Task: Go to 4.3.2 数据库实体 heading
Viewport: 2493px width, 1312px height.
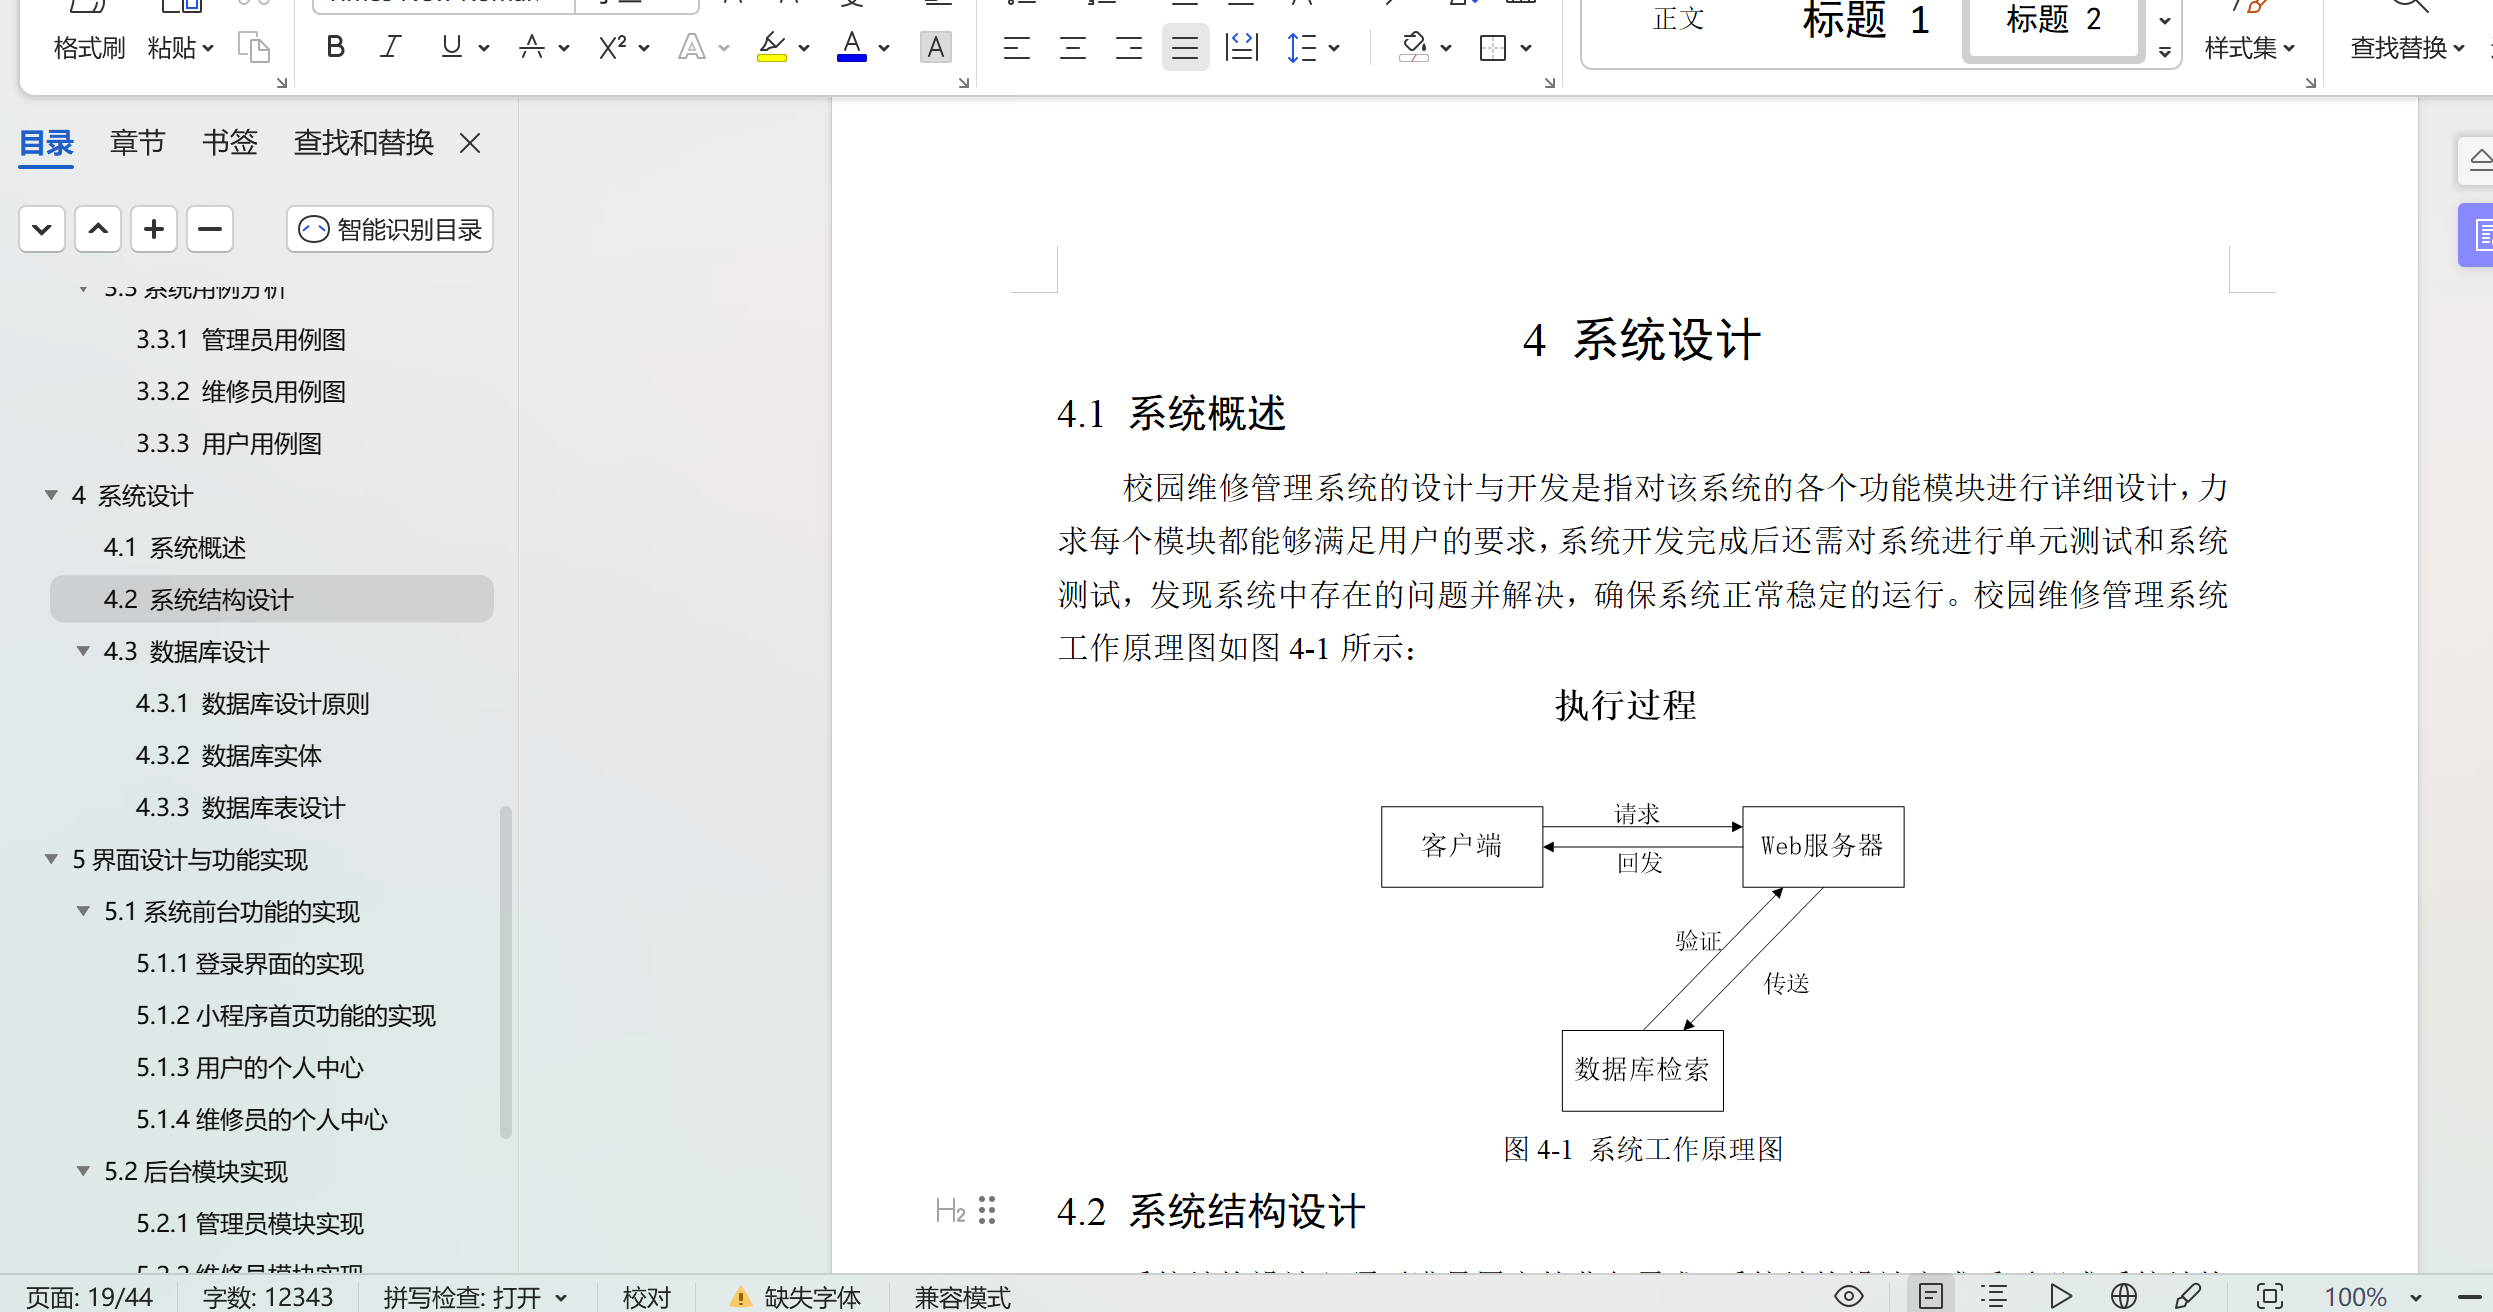Action: pyautogui.click(x=229, y=755)
